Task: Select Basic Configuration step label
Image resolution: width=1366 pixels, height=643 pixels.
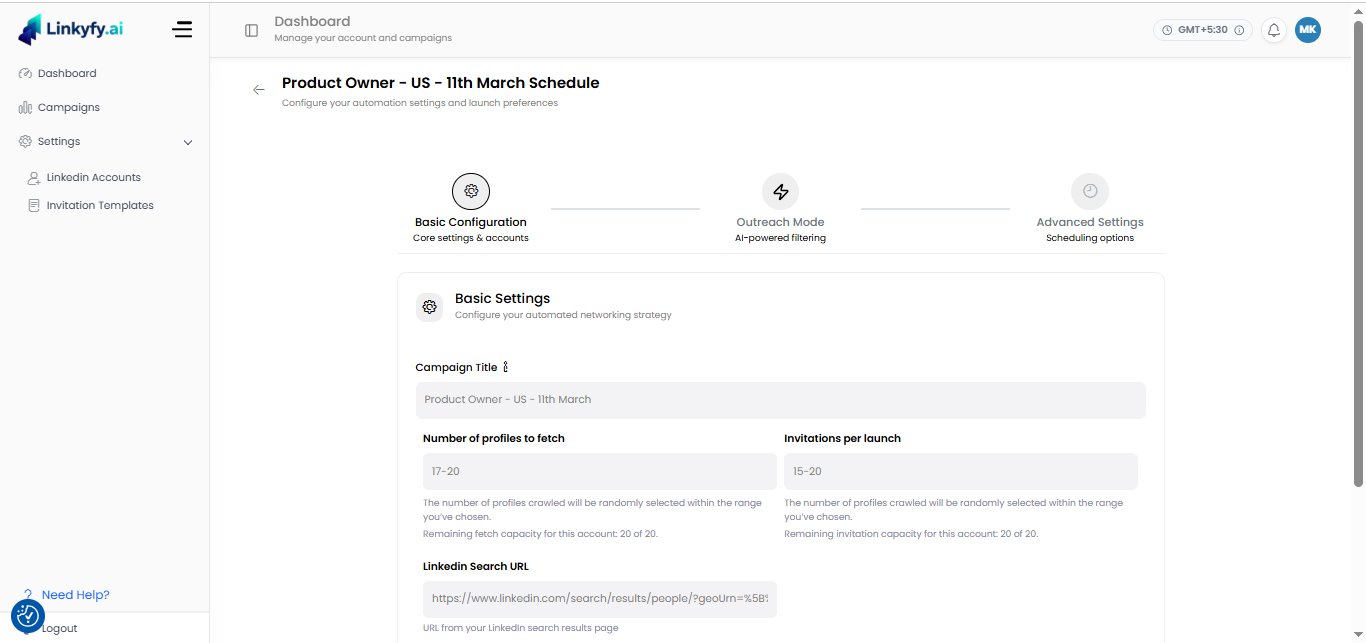Action: pyautogui.click(x=471, y=222)
